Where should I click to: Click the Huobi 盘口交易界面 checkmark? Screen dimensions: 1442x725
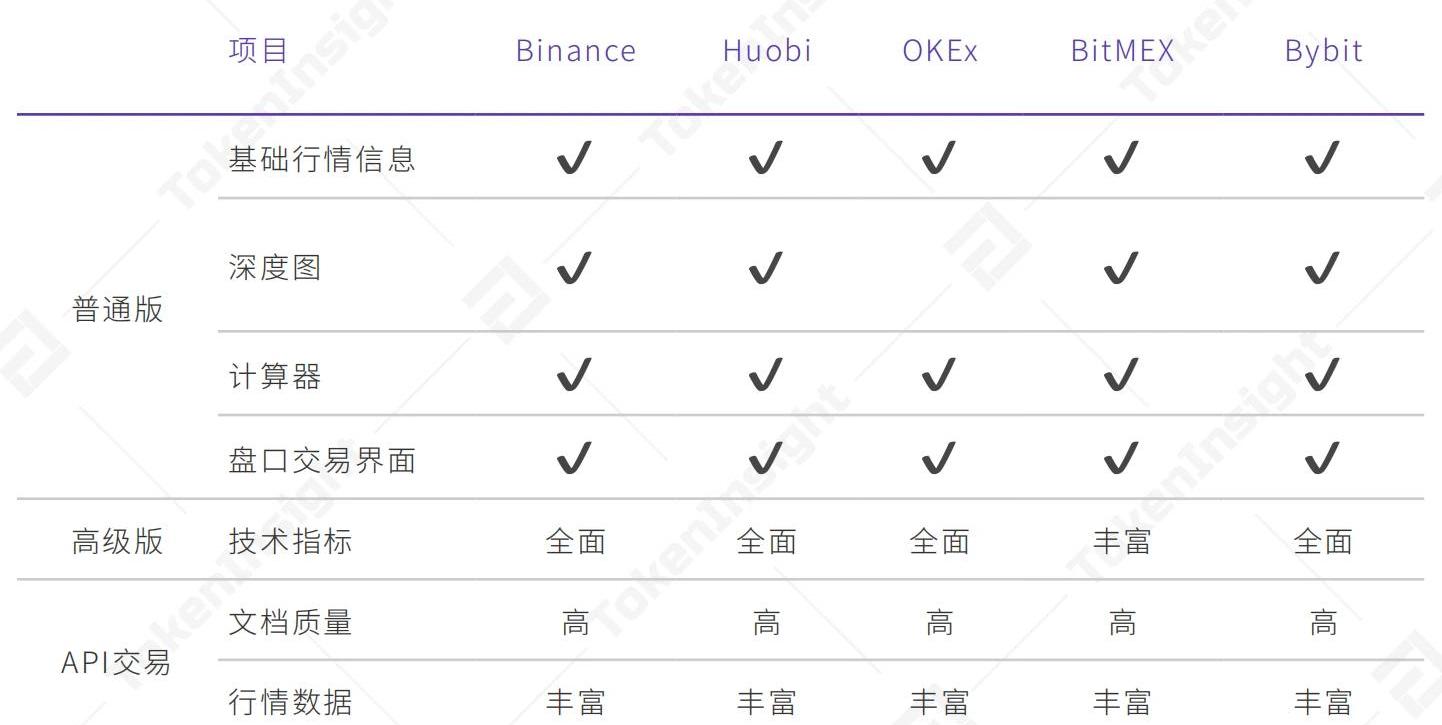click(767, 458)
